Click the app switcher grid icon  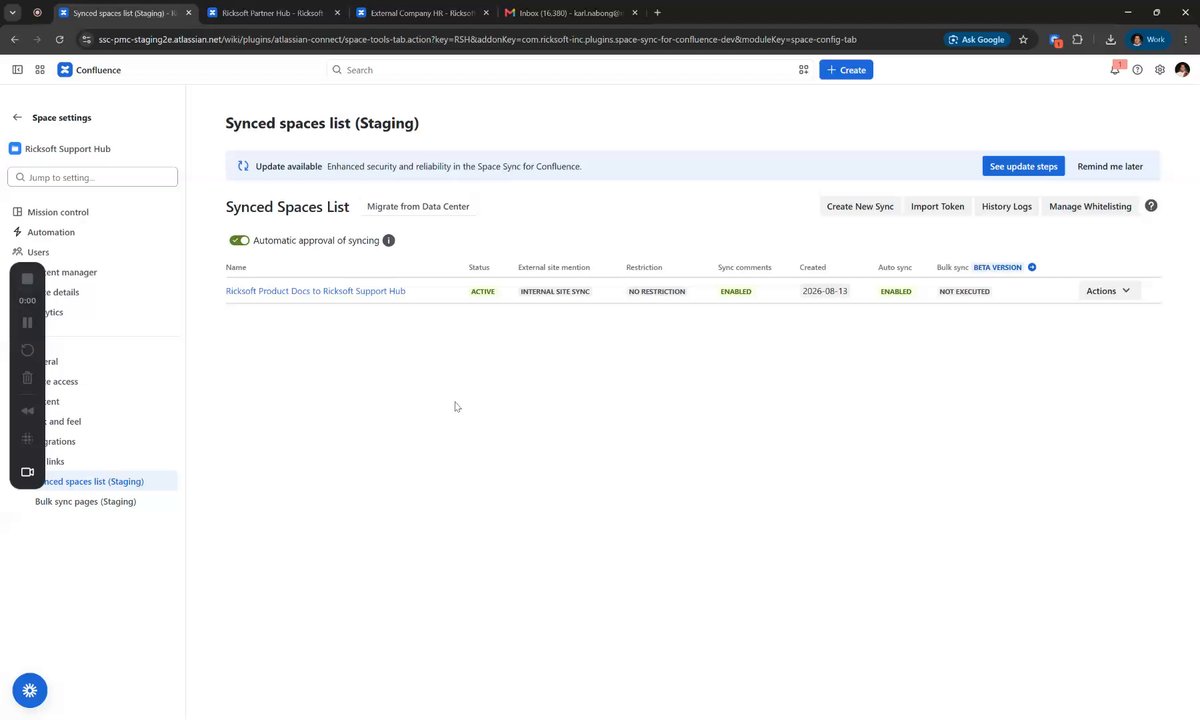pyautogui.click(x=40, y=70)
